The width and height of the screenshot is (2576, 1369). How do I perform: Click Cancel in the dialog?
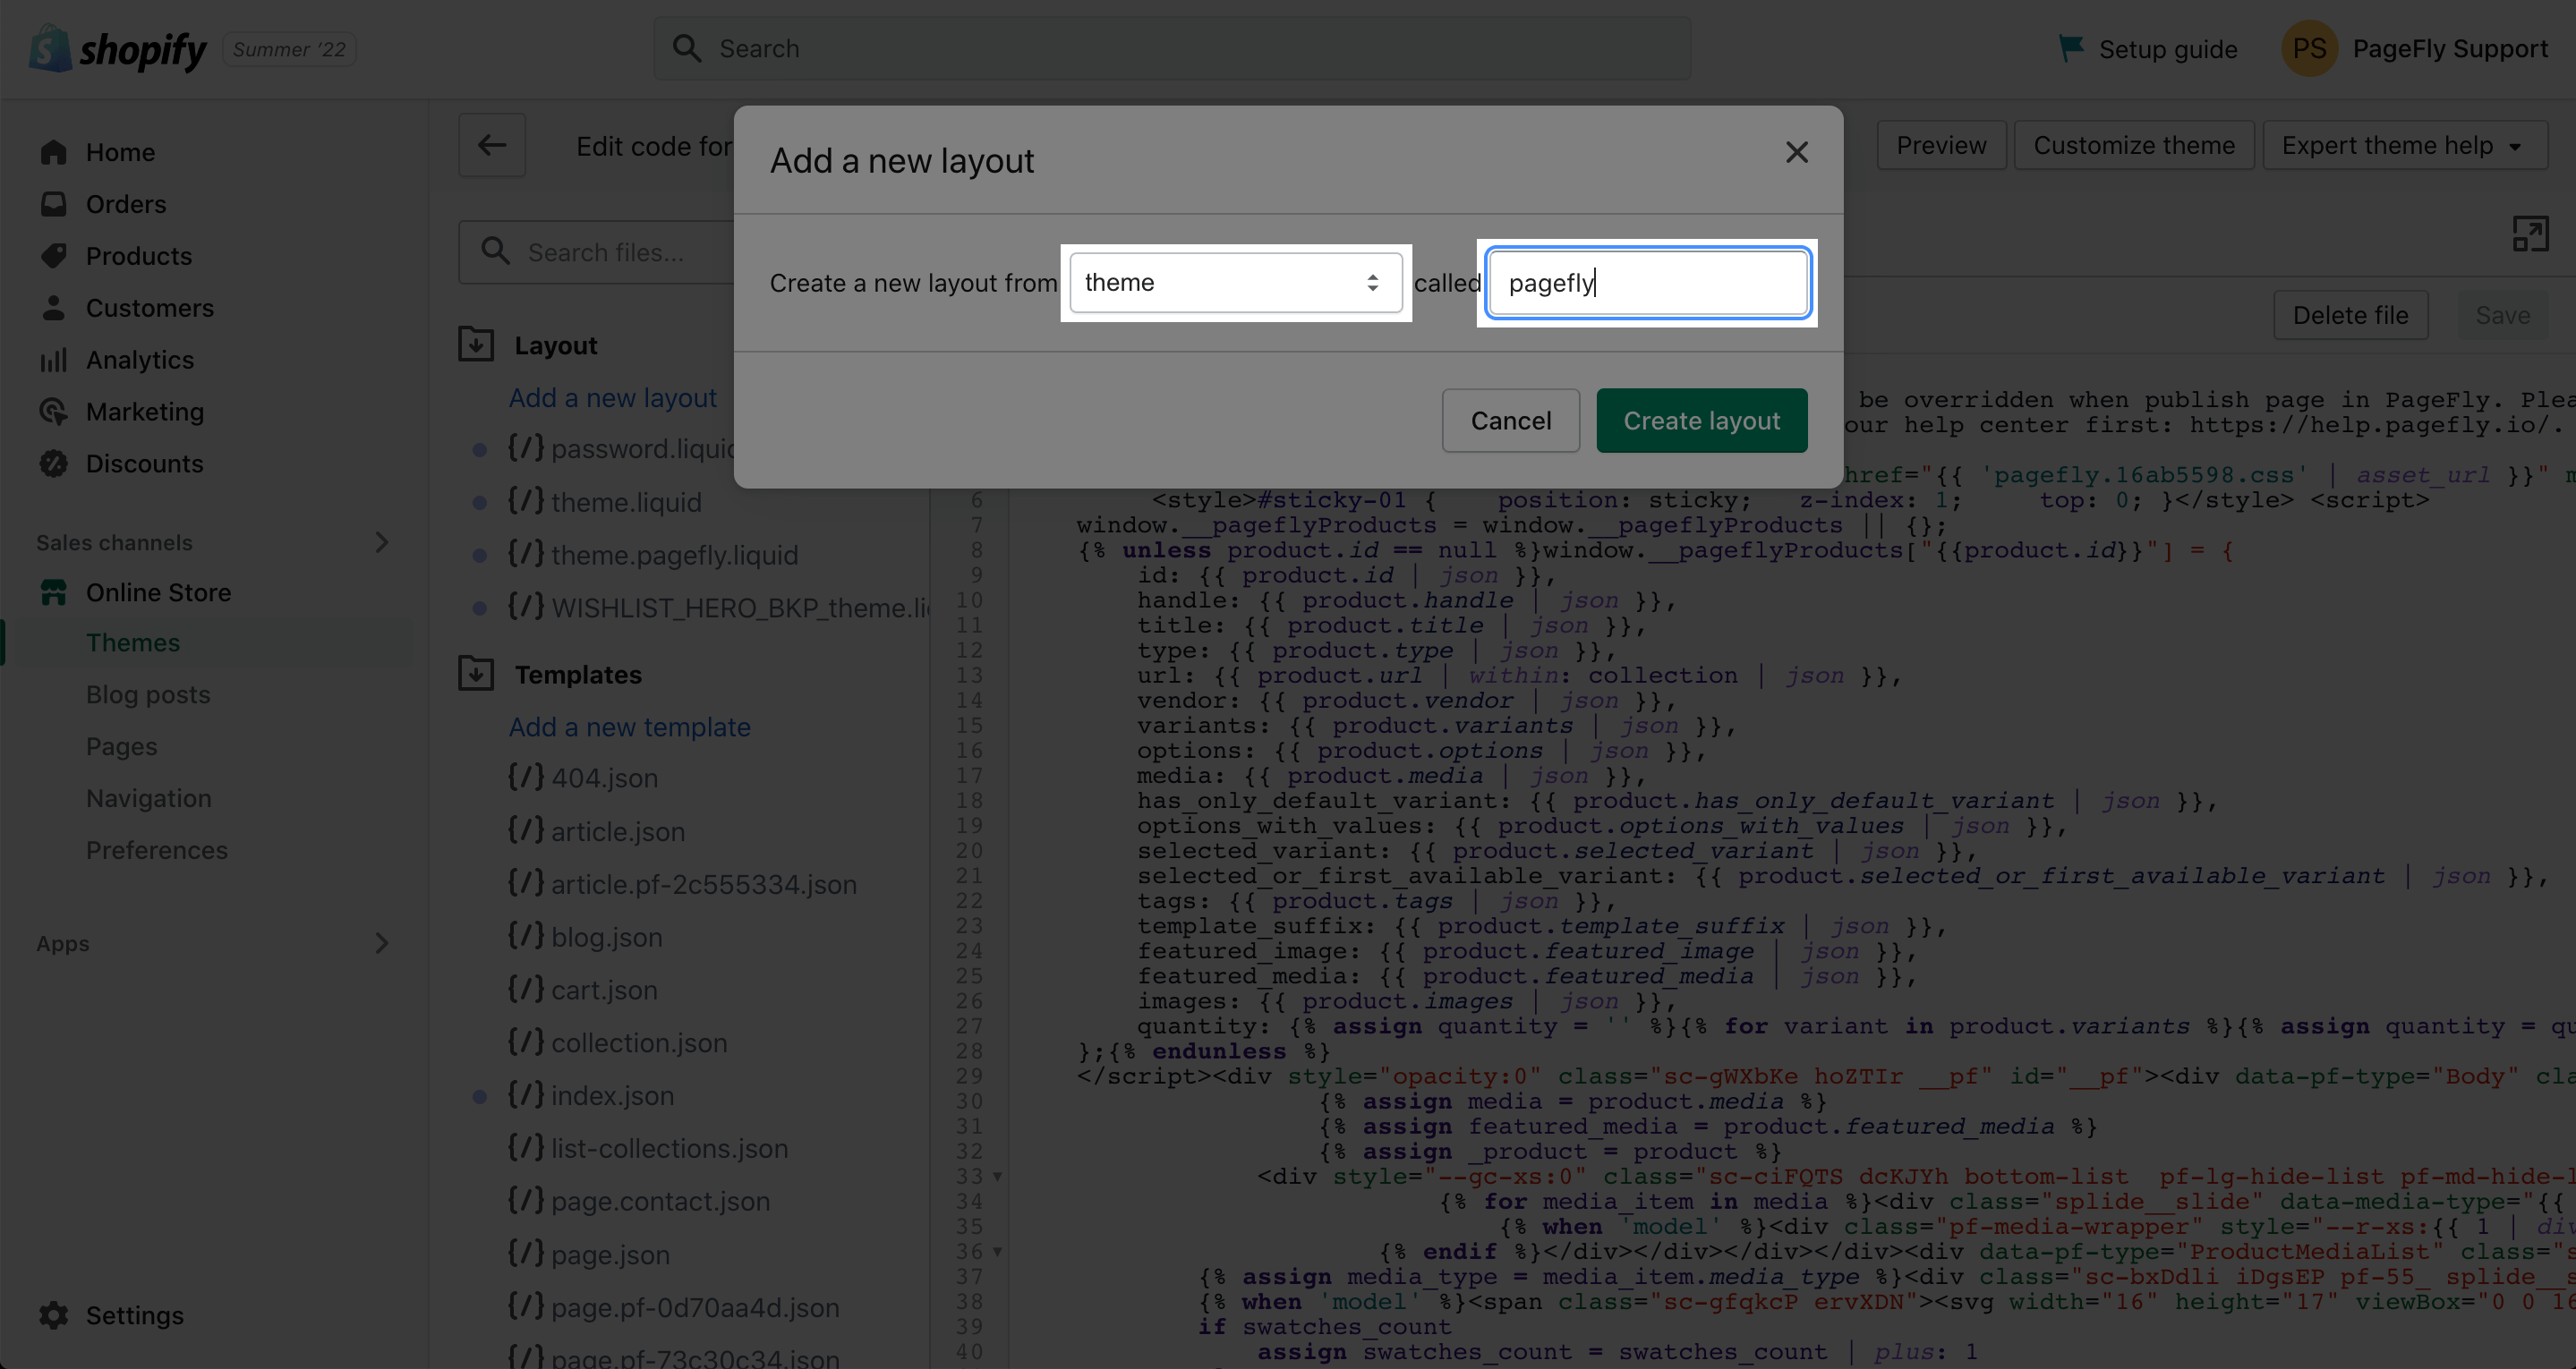[1510, 421]
